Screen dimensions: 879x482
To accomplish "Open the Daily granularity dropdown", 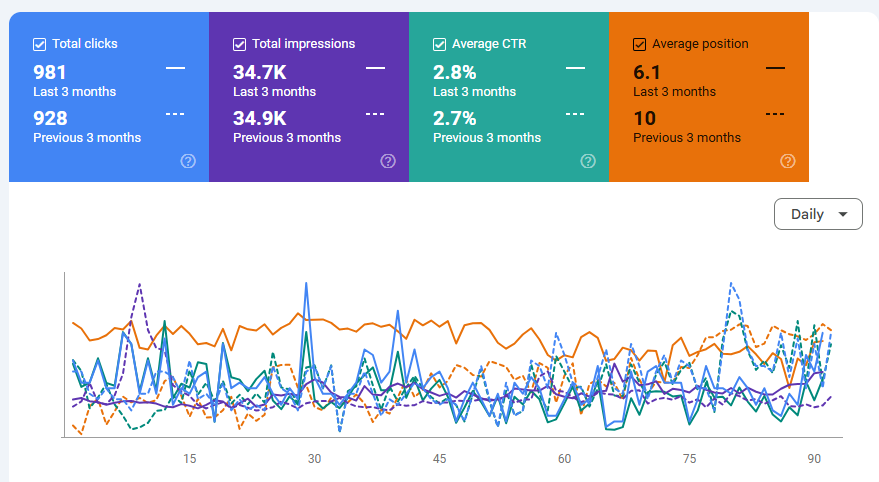I will tap(817, 214).
